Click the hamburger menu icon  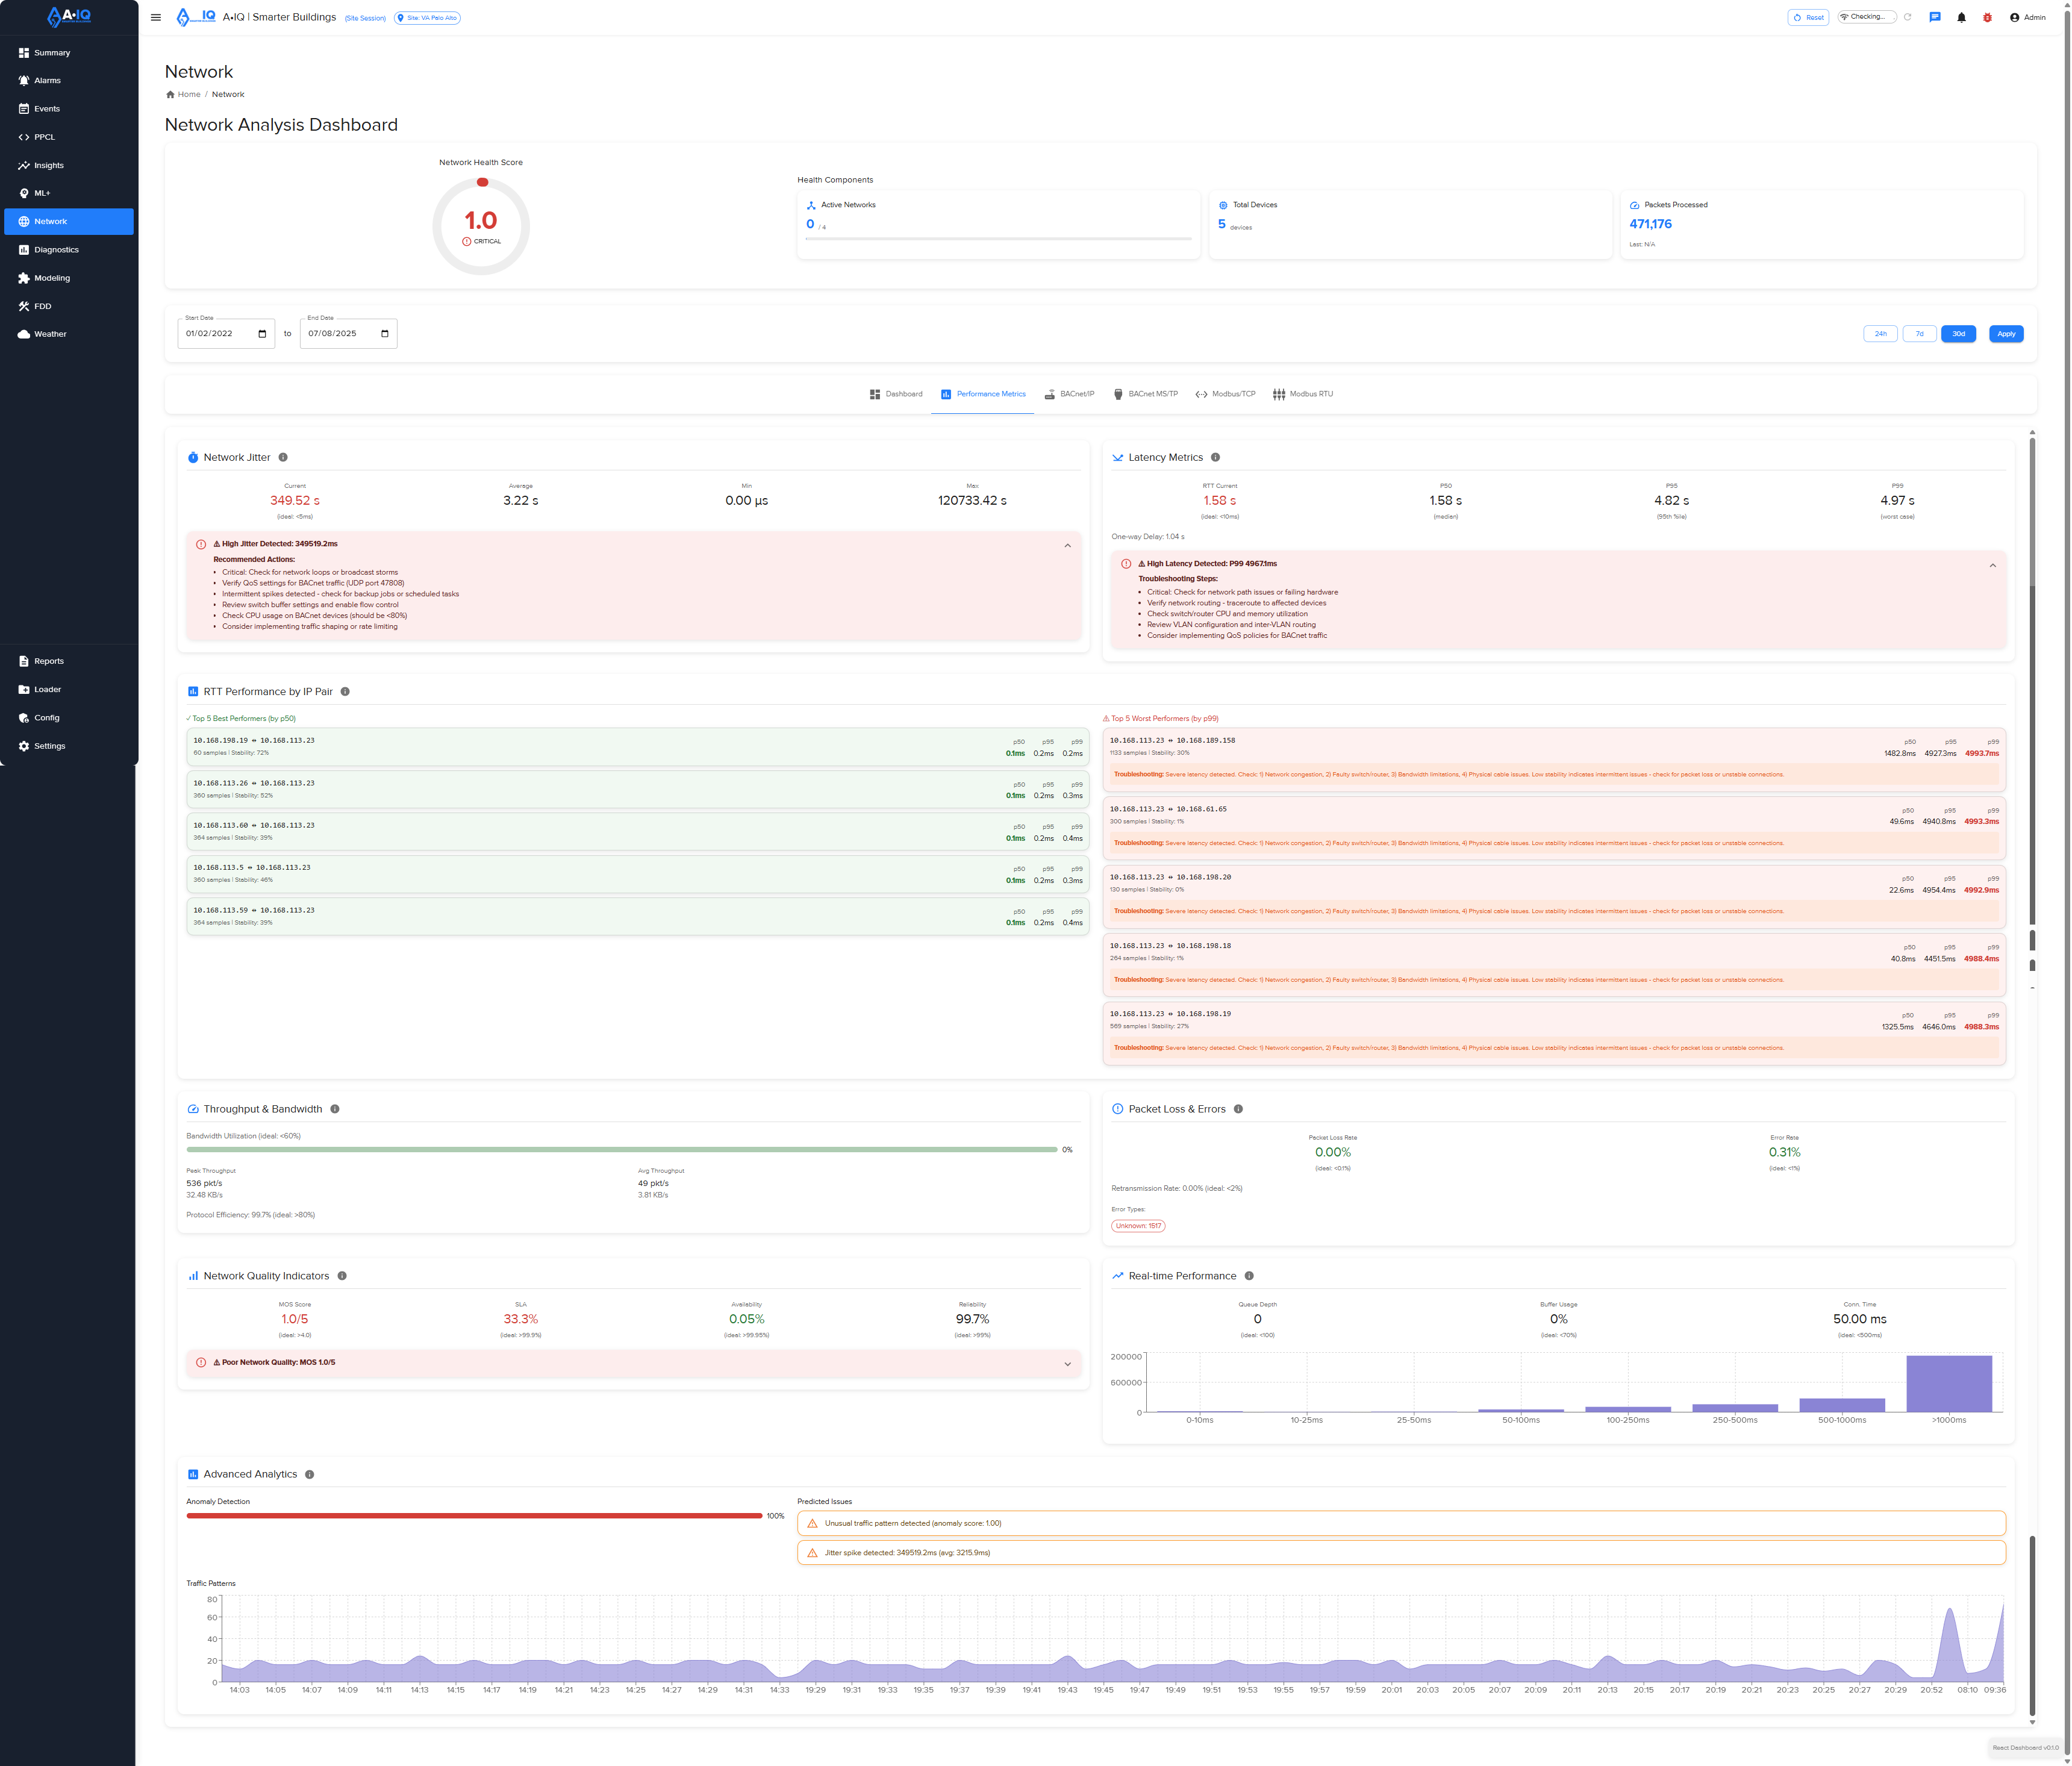156,17
